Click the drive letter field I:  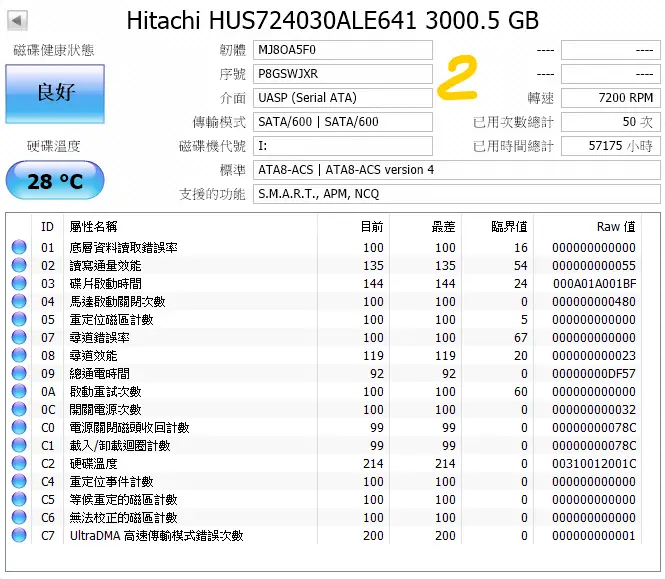point(343,146)
